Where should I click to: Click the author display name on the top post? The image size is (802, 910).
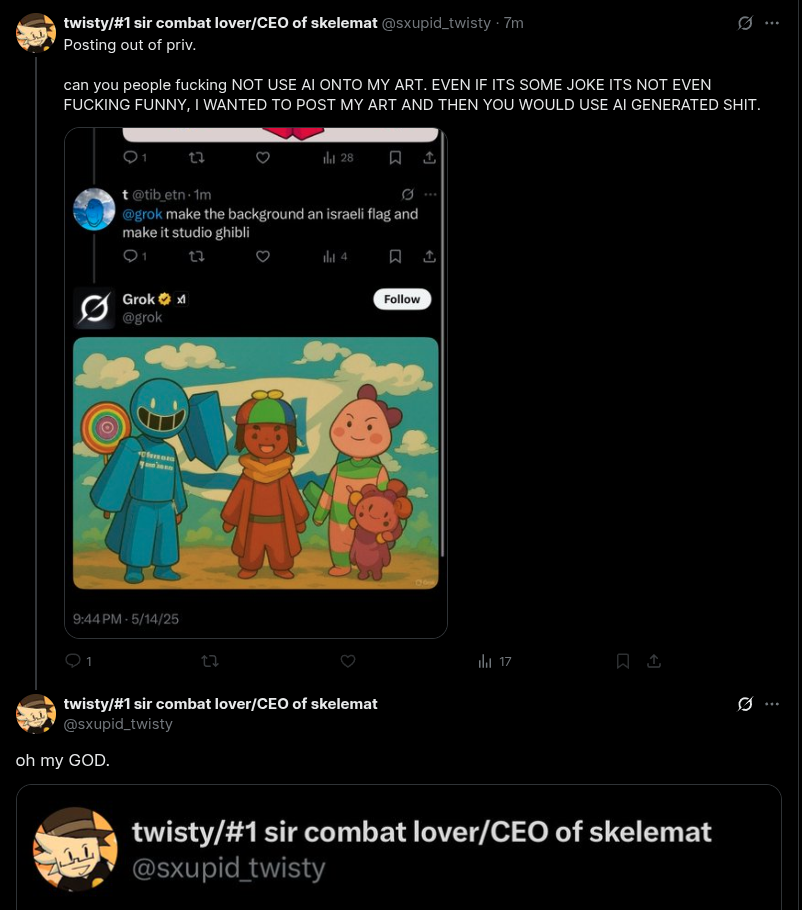coord(220,23)
